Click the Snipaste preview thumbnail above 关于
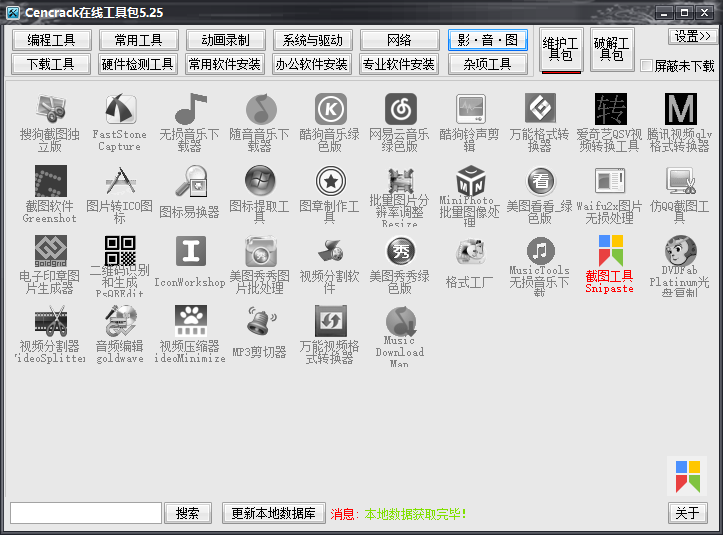This screenshot has height=535, width=723. pyautogui.click(x=687, y=476)
